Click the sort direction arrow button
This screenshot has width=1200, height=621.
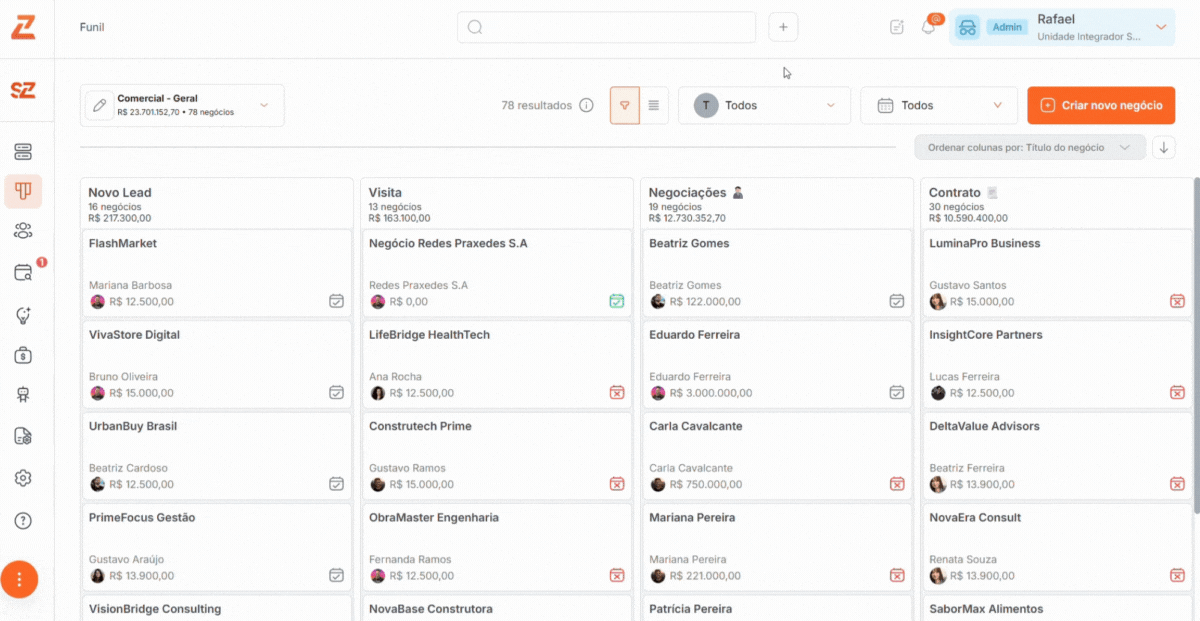click(x=1163, y=147)
